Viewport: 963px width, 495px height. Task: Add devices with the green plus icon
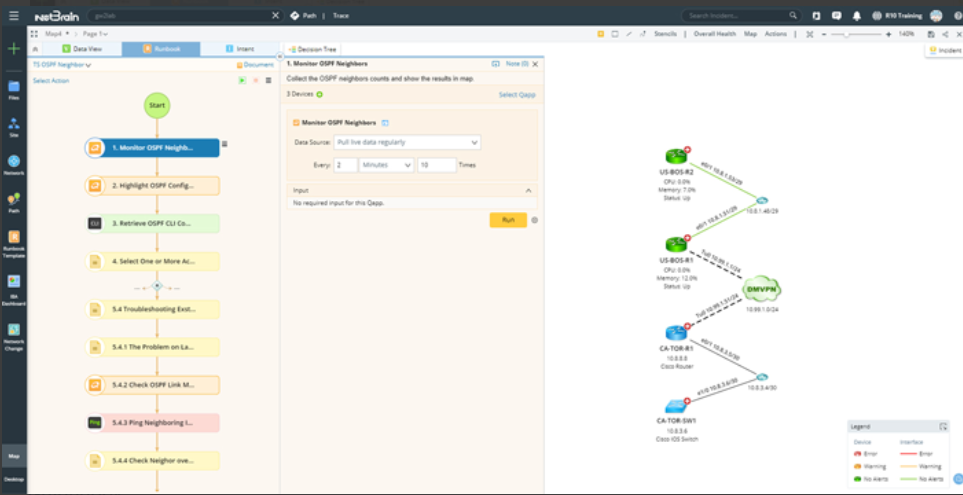point(319,95)
